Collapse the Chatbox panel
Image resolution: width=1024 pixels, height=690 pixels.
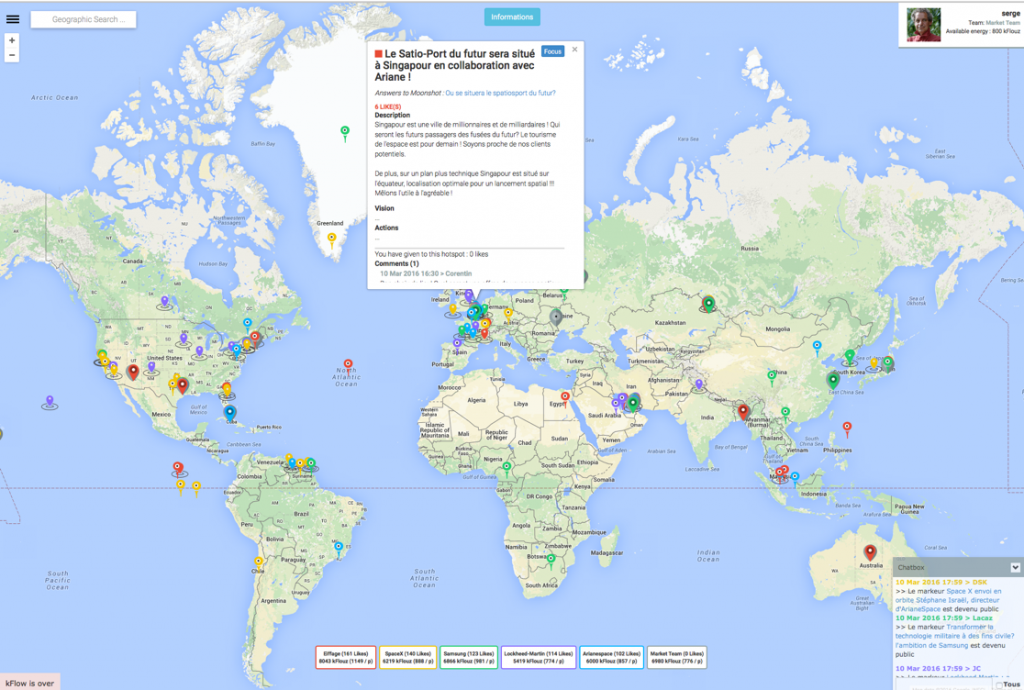tap(1014, 567)
